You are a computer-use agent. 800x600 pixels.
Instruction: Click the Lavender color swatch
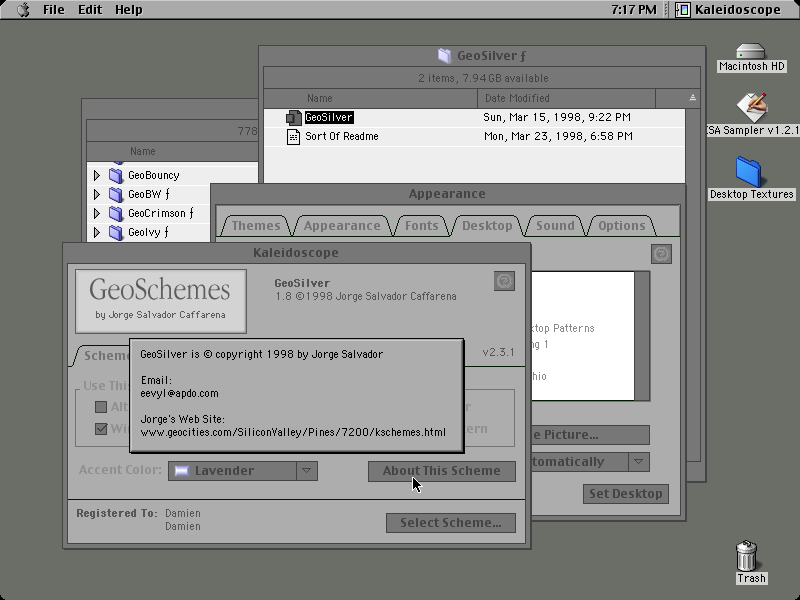point(182,470)
